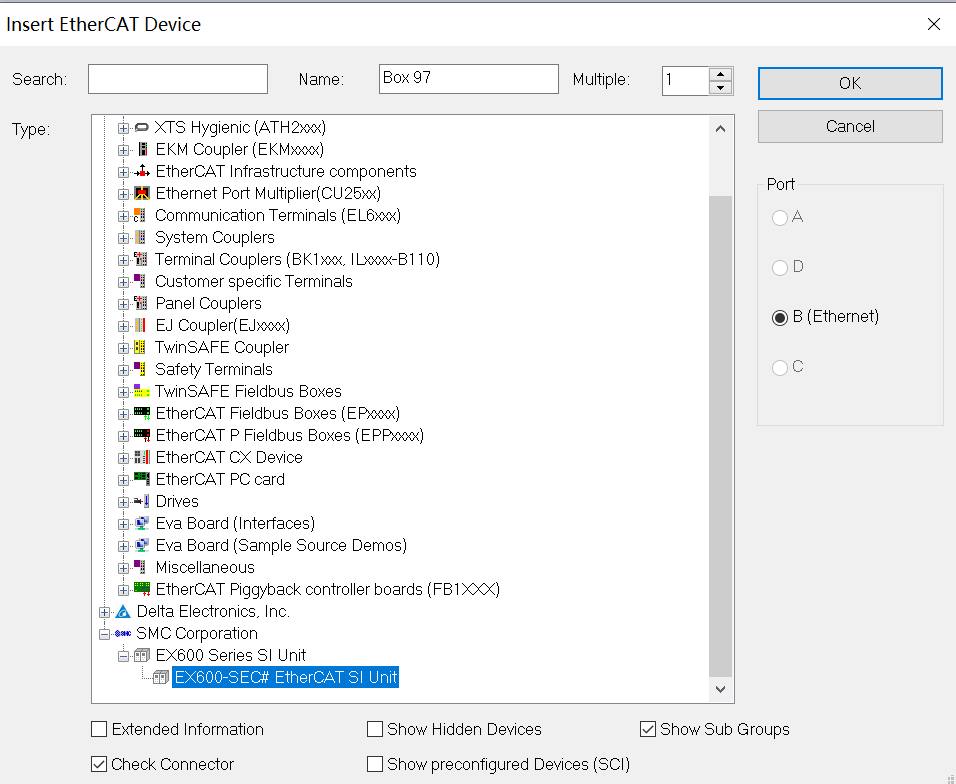Click the Ethernet Port Multiplier icon
956x784 pixels.
(142, 193)
